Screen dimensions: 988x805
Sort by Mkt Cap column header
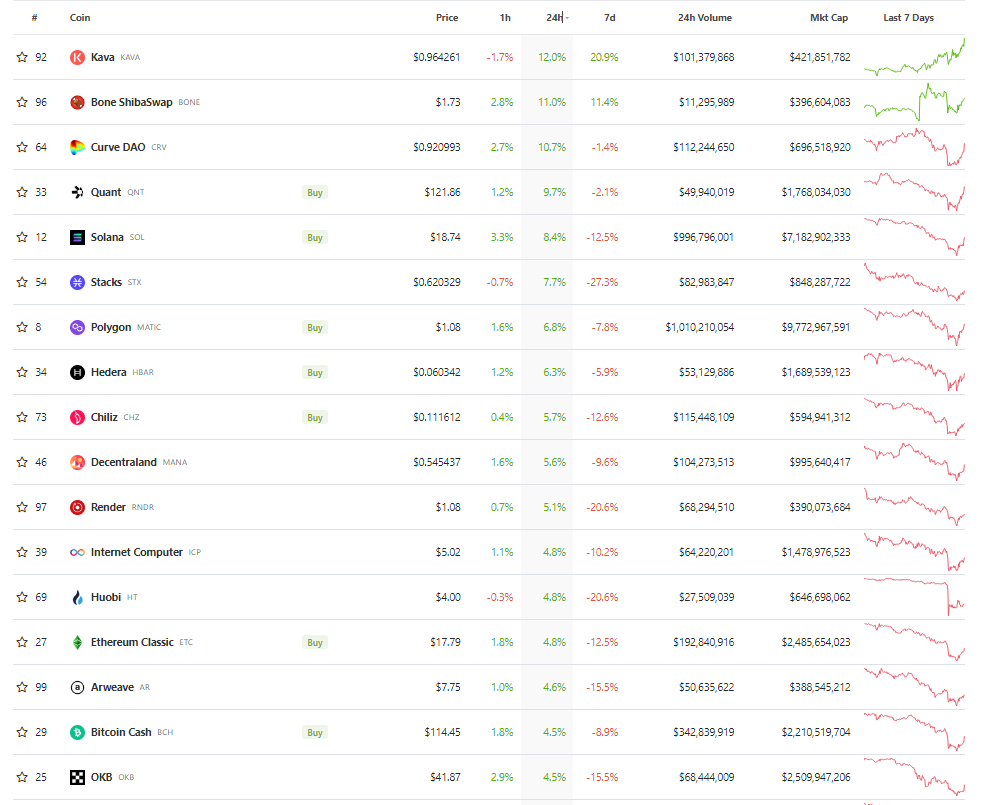pos(829,18)
